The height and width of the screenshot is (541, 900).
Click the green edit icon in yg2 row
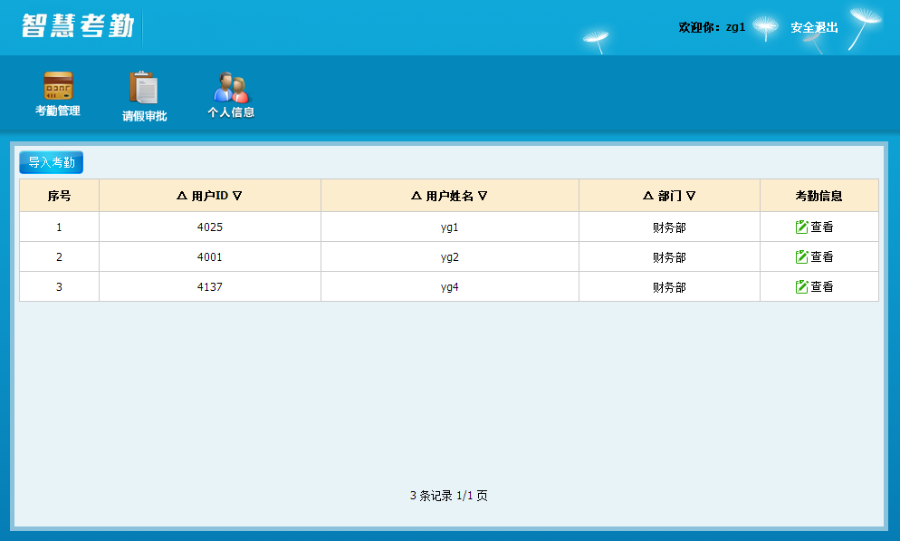click(802, 257)
